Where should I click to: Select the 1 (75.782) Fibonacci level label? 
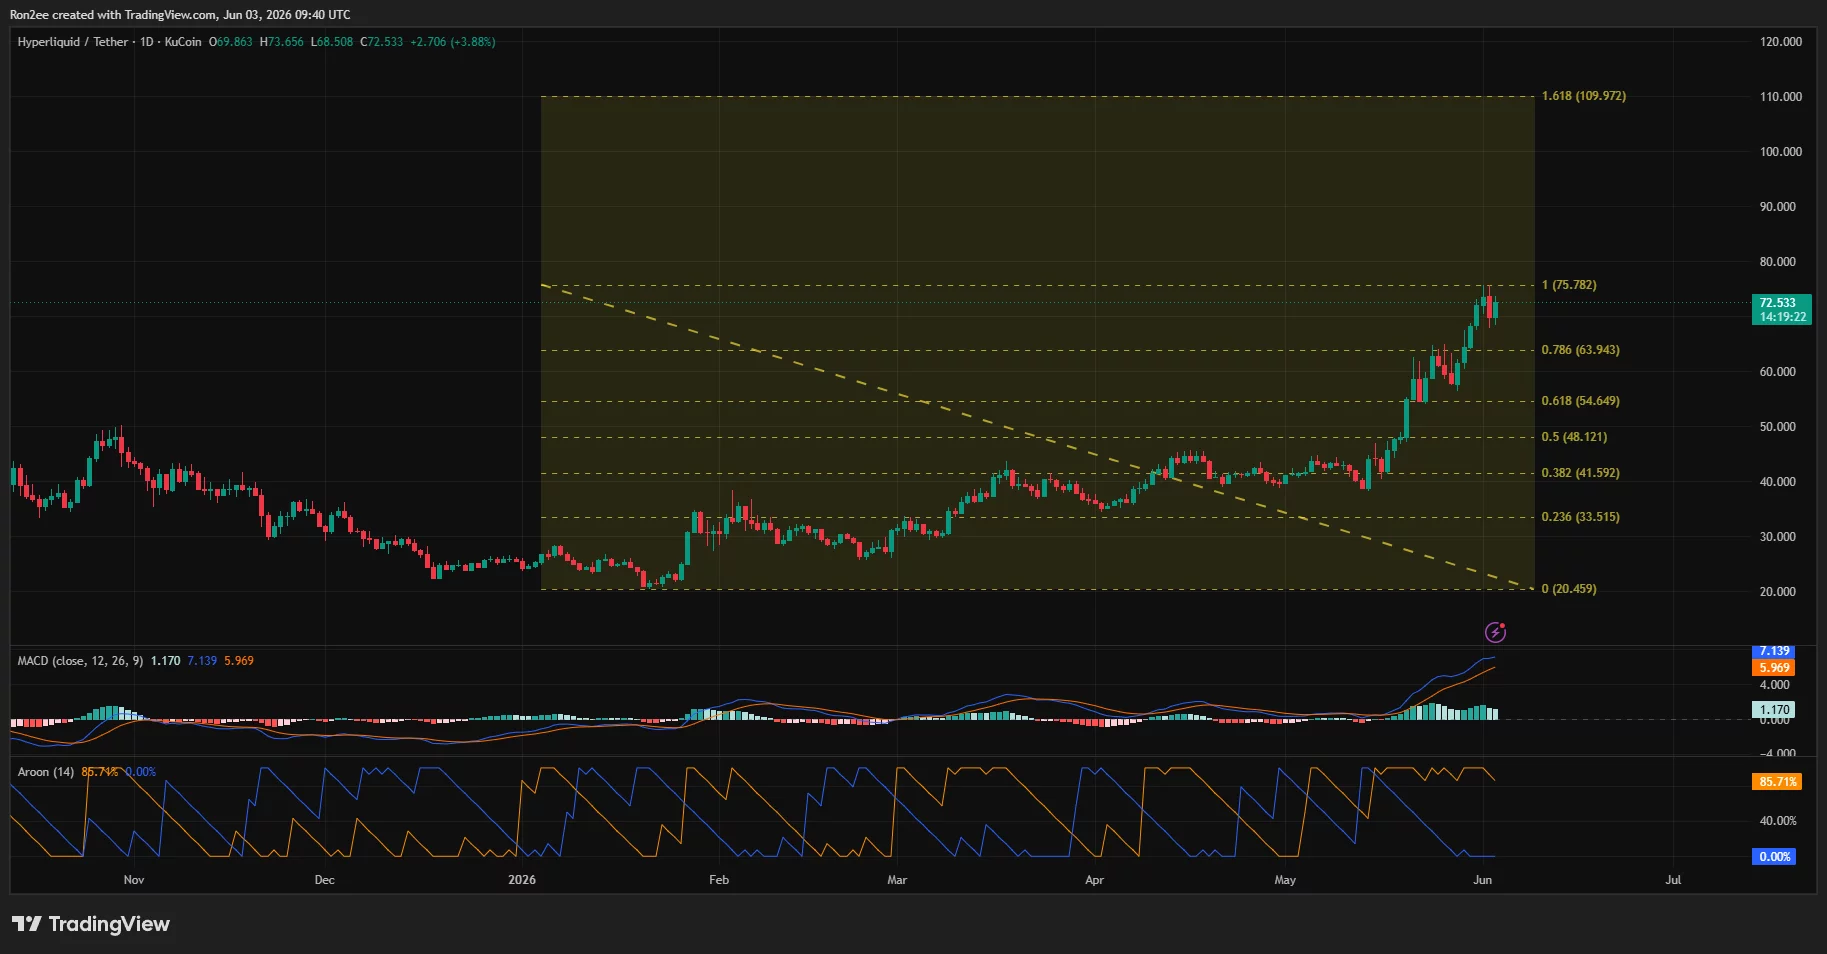1569,285
